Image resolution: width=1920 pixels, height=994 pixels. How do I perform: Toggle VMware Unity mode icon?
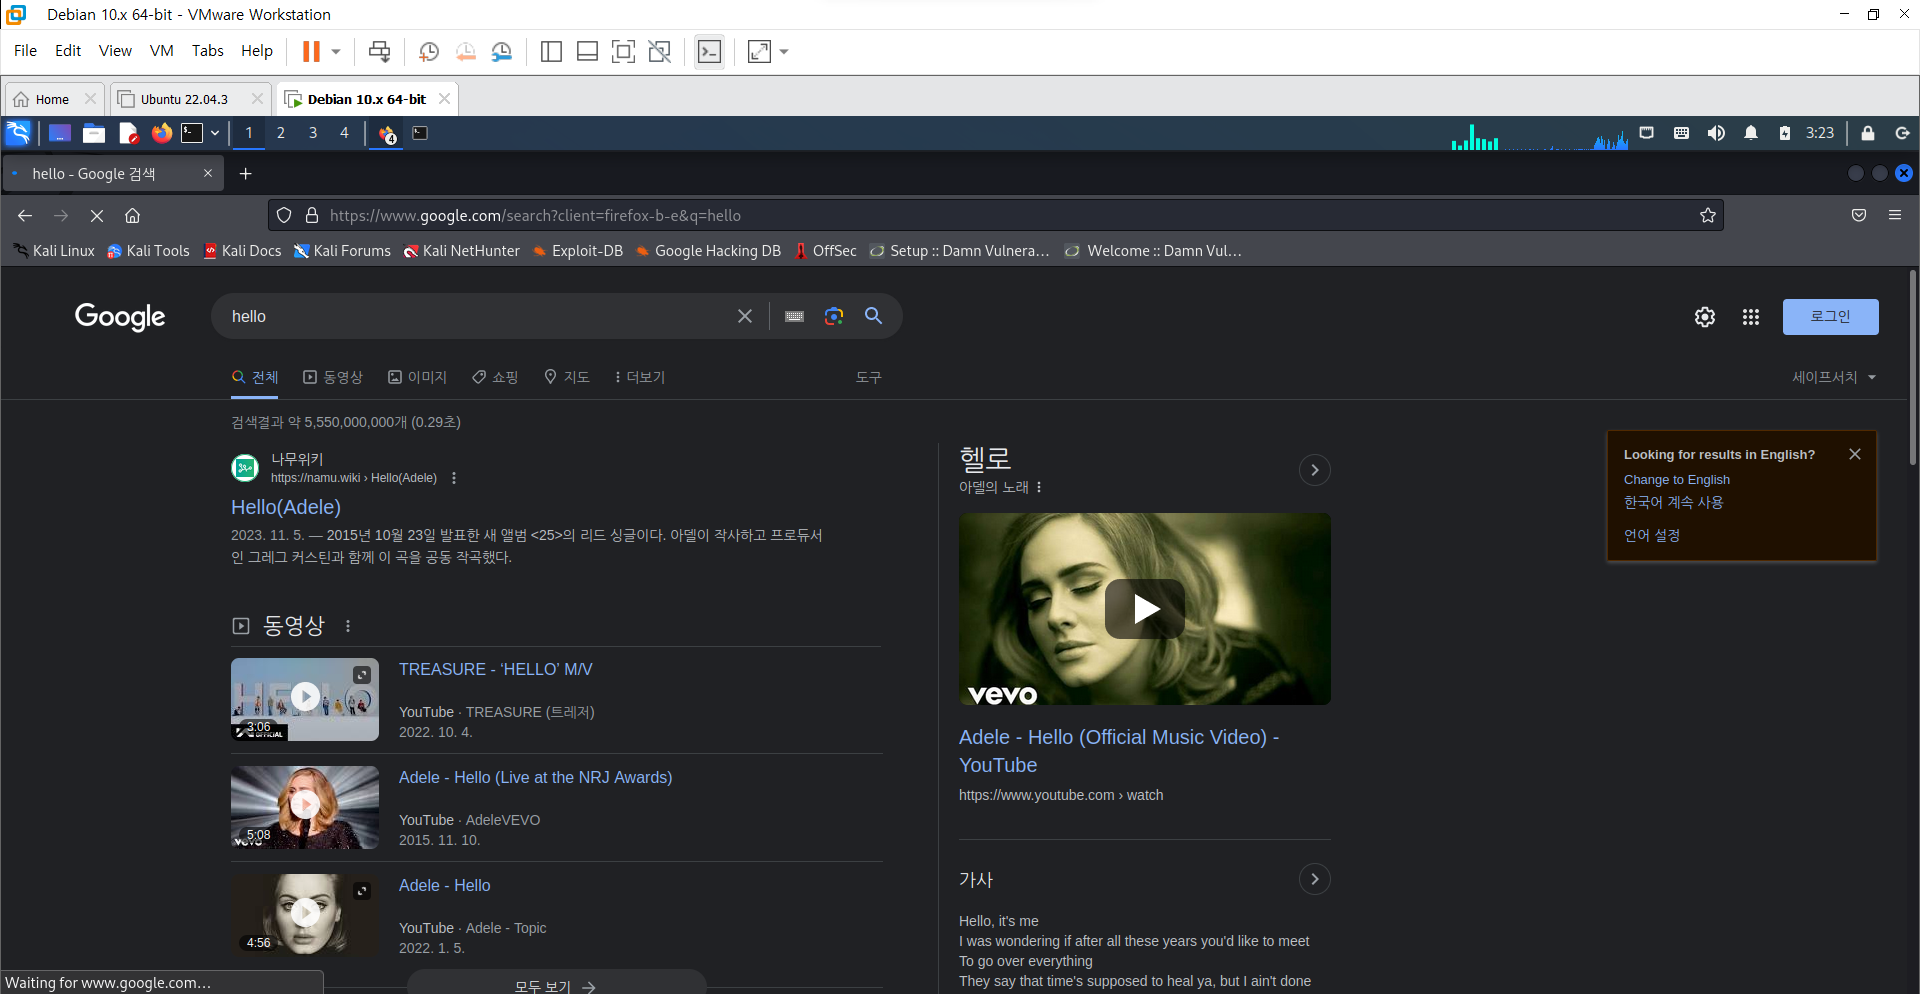point(660,51)
